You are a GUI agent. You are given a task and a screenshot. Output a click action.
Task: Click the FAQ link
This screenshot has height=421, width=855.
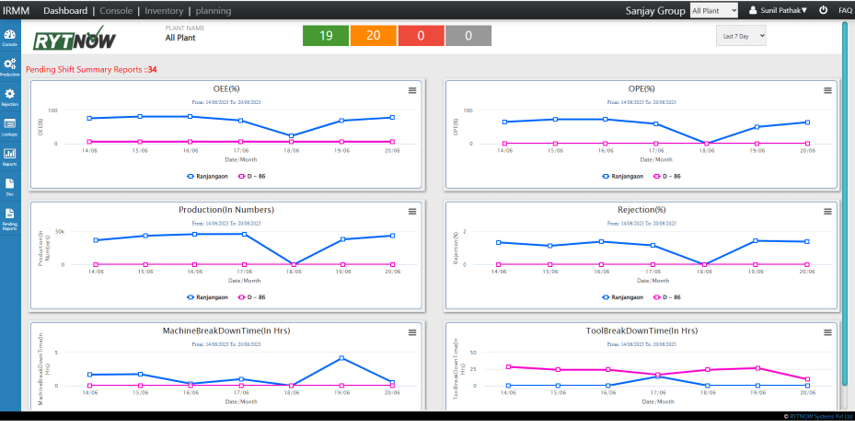pos(845,10)
